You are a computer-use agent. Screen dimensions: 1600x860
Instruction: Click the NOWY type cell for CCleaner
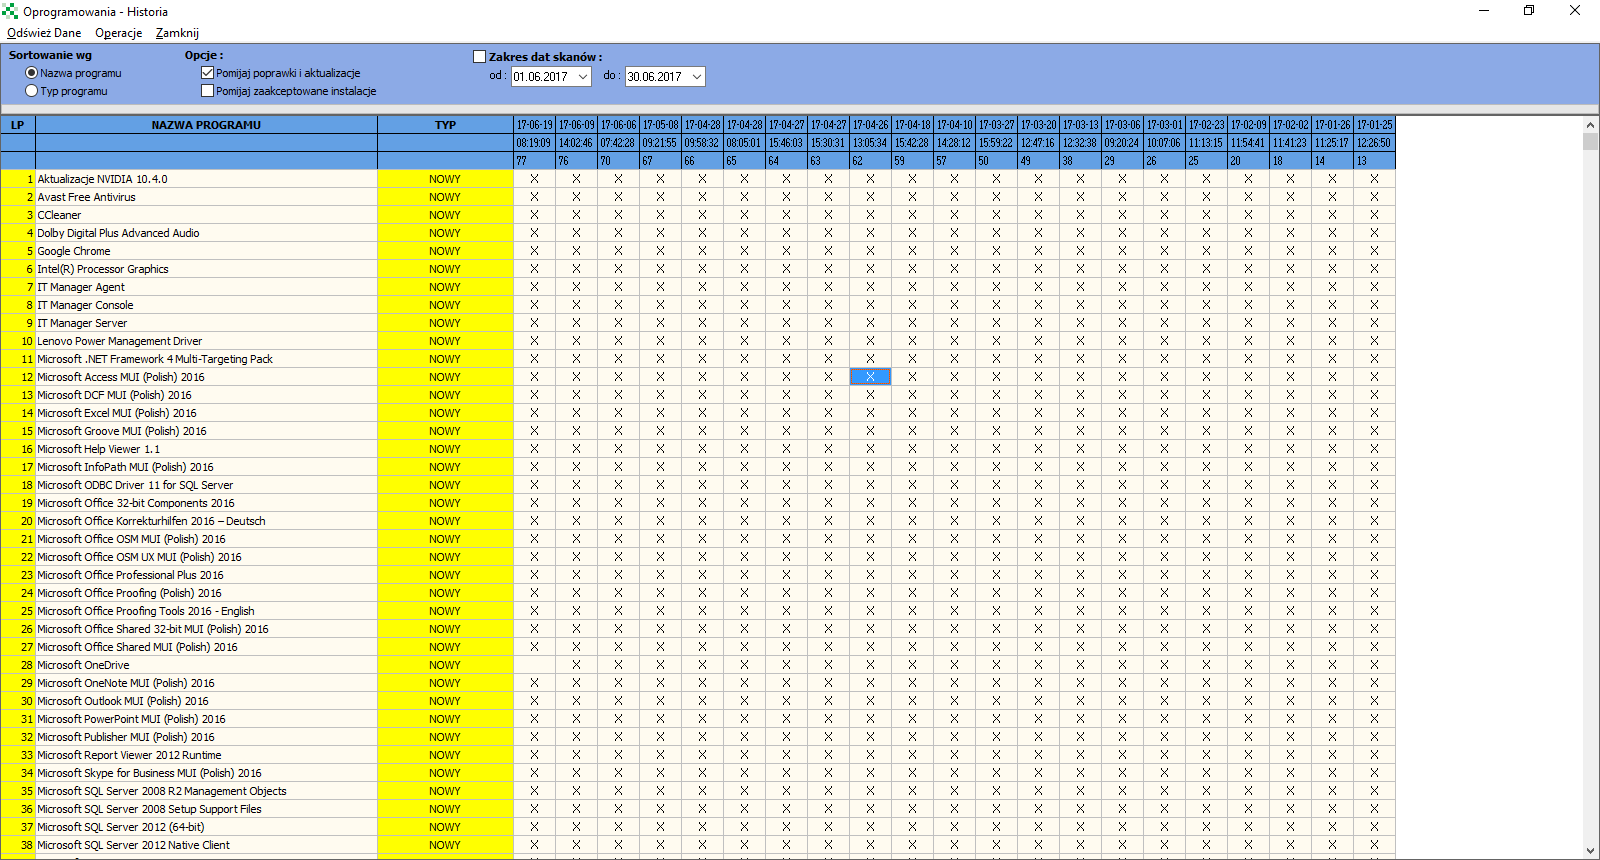tap(445, 215)
